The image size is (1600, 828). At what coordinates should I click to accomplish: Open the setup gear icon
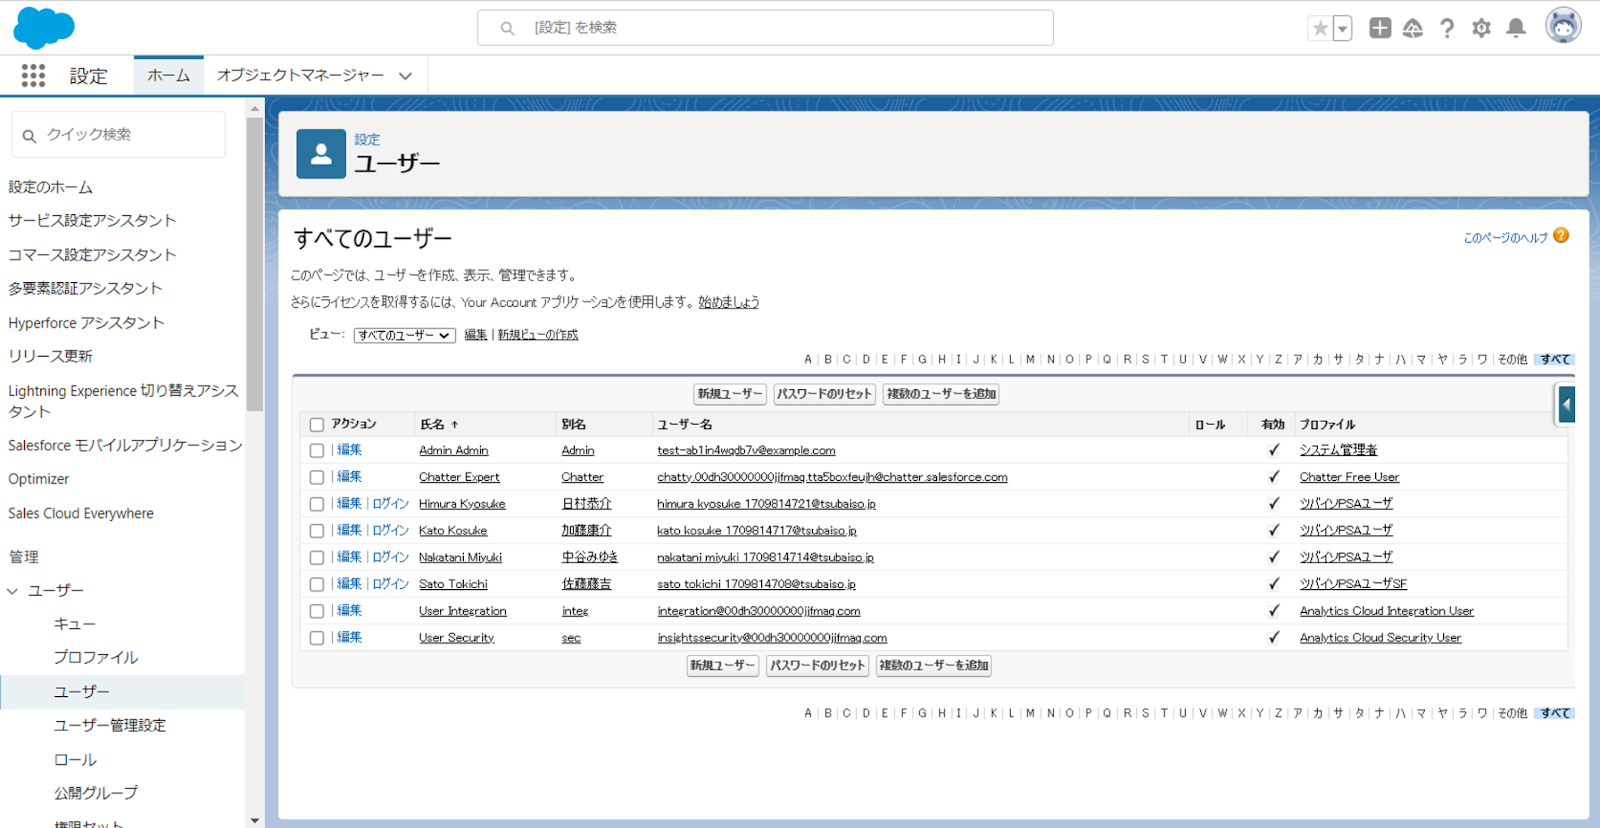[x=1481, y=28]
